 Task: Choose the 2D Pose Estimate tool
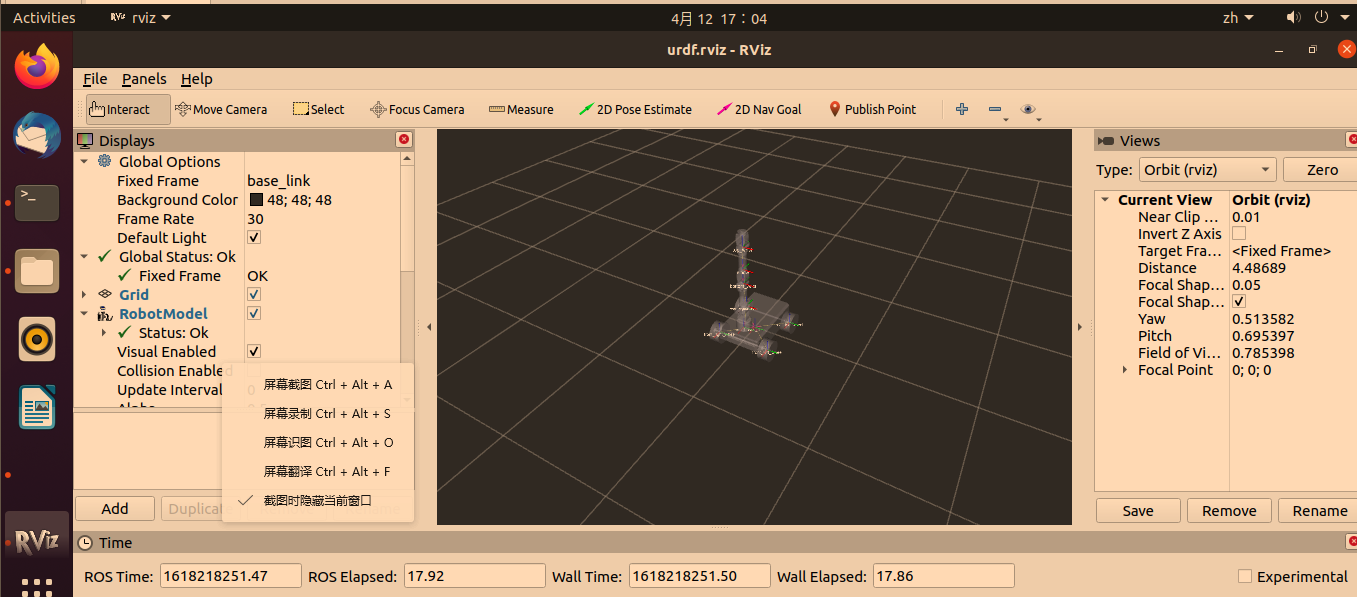(635, 110)
